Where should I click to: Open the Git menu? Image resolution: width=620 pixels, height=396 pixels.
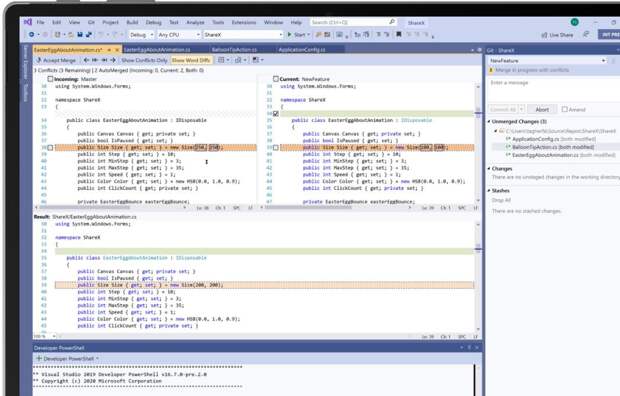coord(91,23)
